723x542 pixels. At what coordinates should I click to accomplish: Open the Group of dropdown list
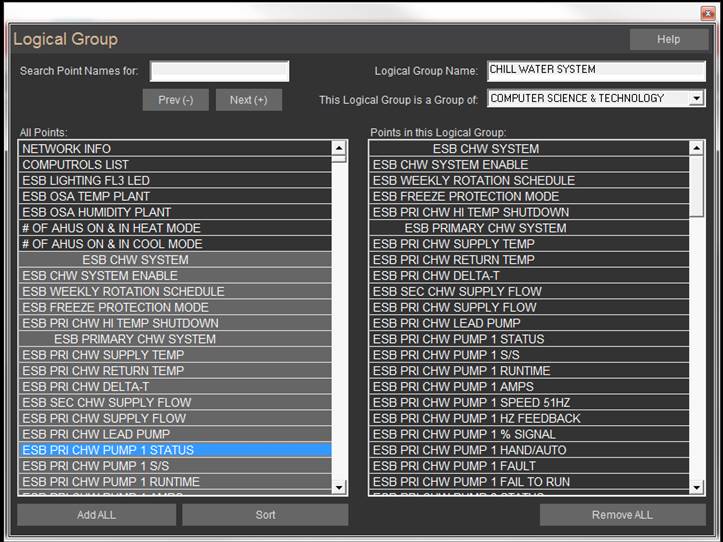tap(696, 99)
